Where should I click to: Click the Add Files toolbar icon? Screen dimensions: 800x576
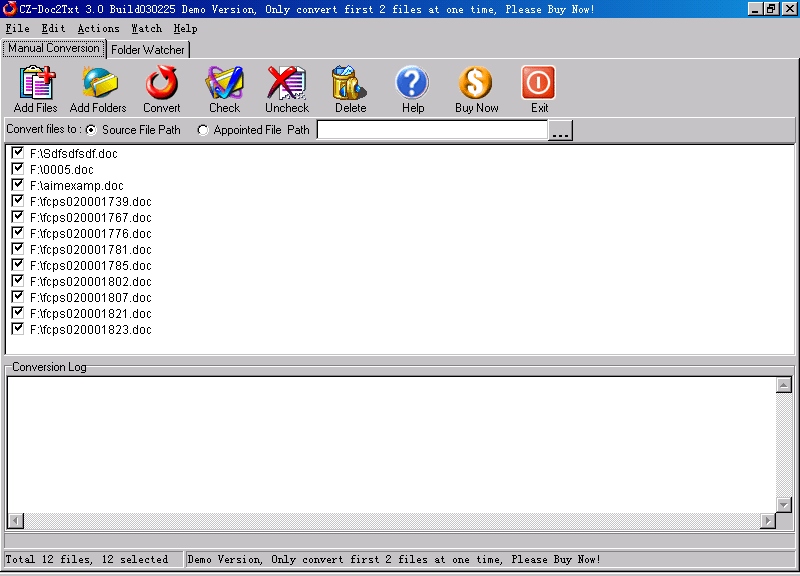tap(36, 84)
